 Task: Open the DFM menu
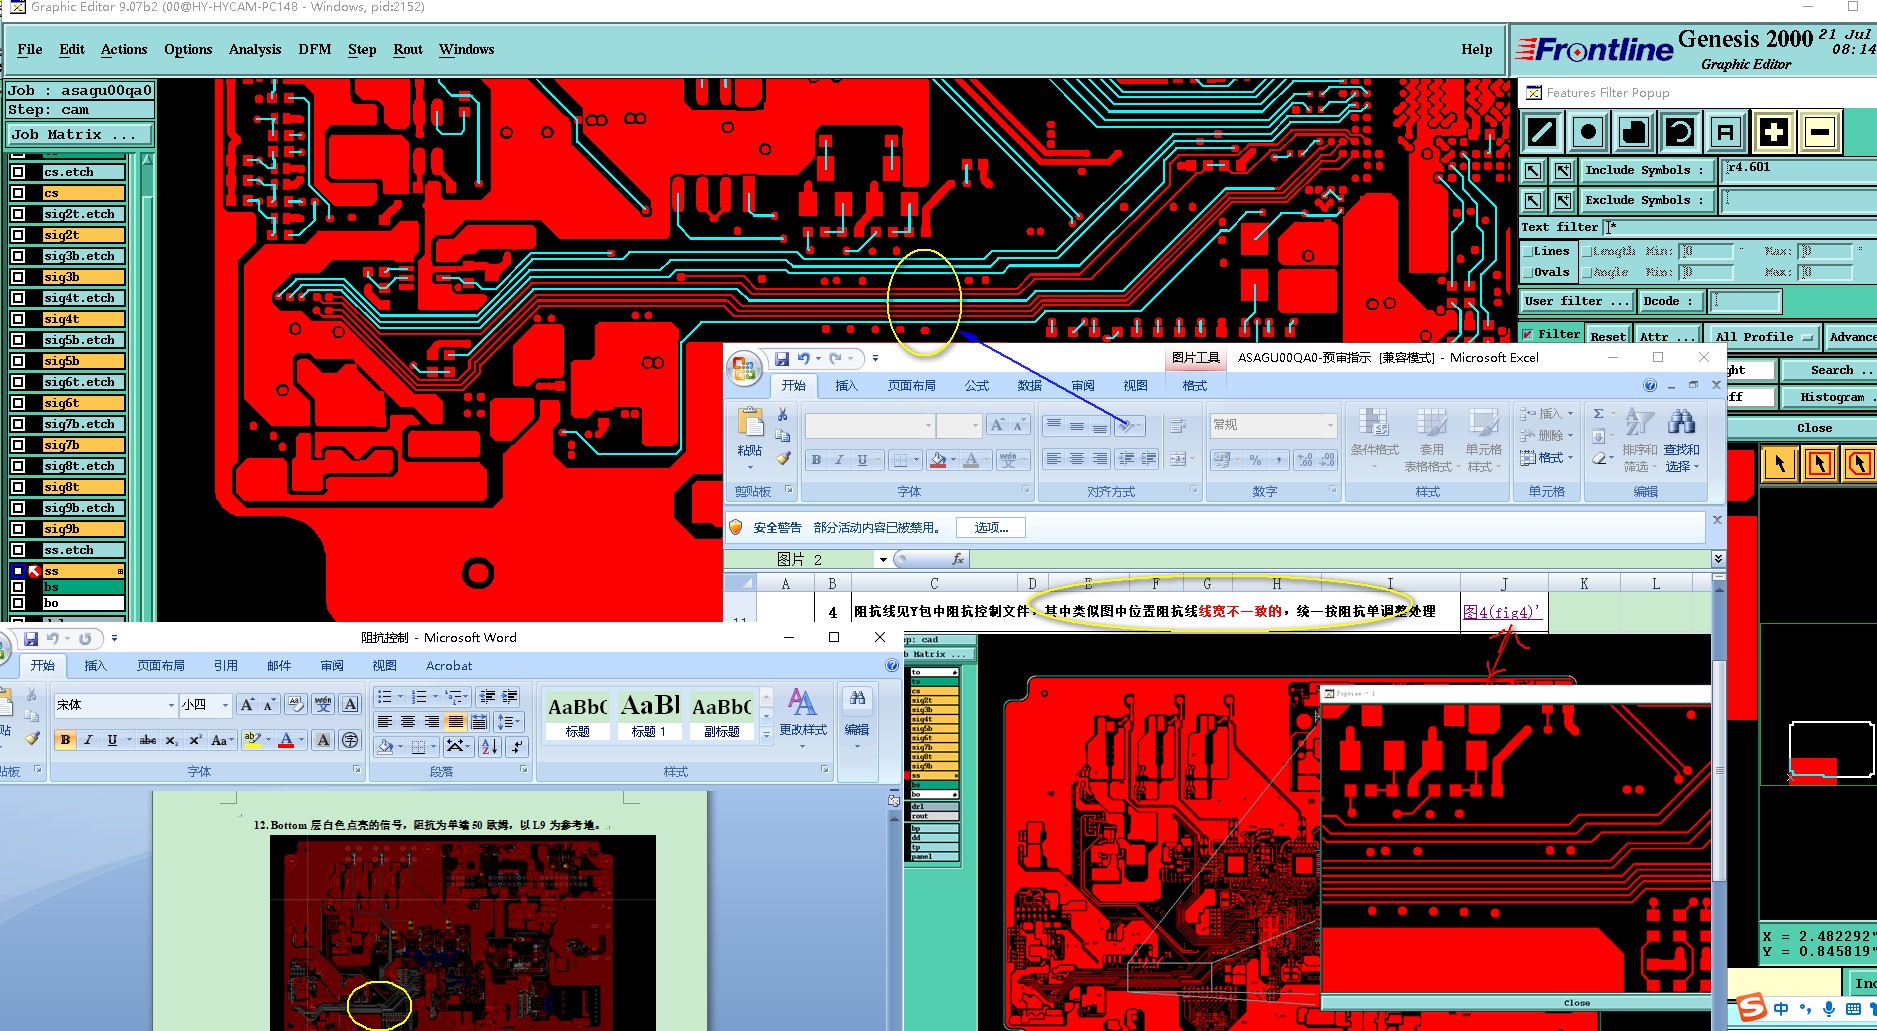tap(315, 49)
